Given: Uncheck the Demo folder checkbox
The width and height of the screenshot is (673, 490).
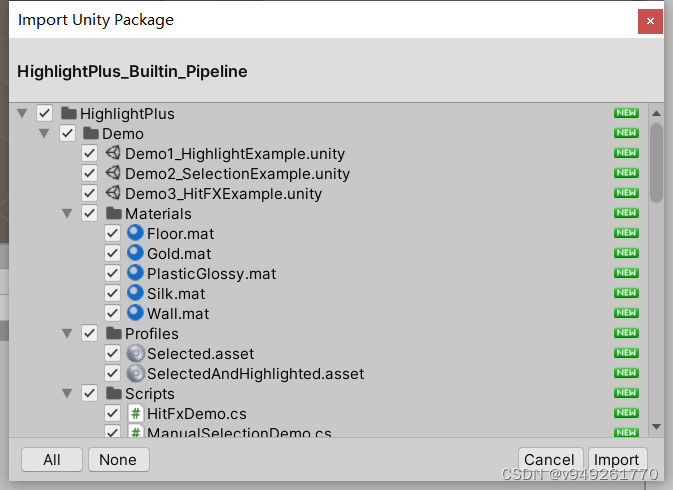Looking at the screenshot, I should click(67, 133).
